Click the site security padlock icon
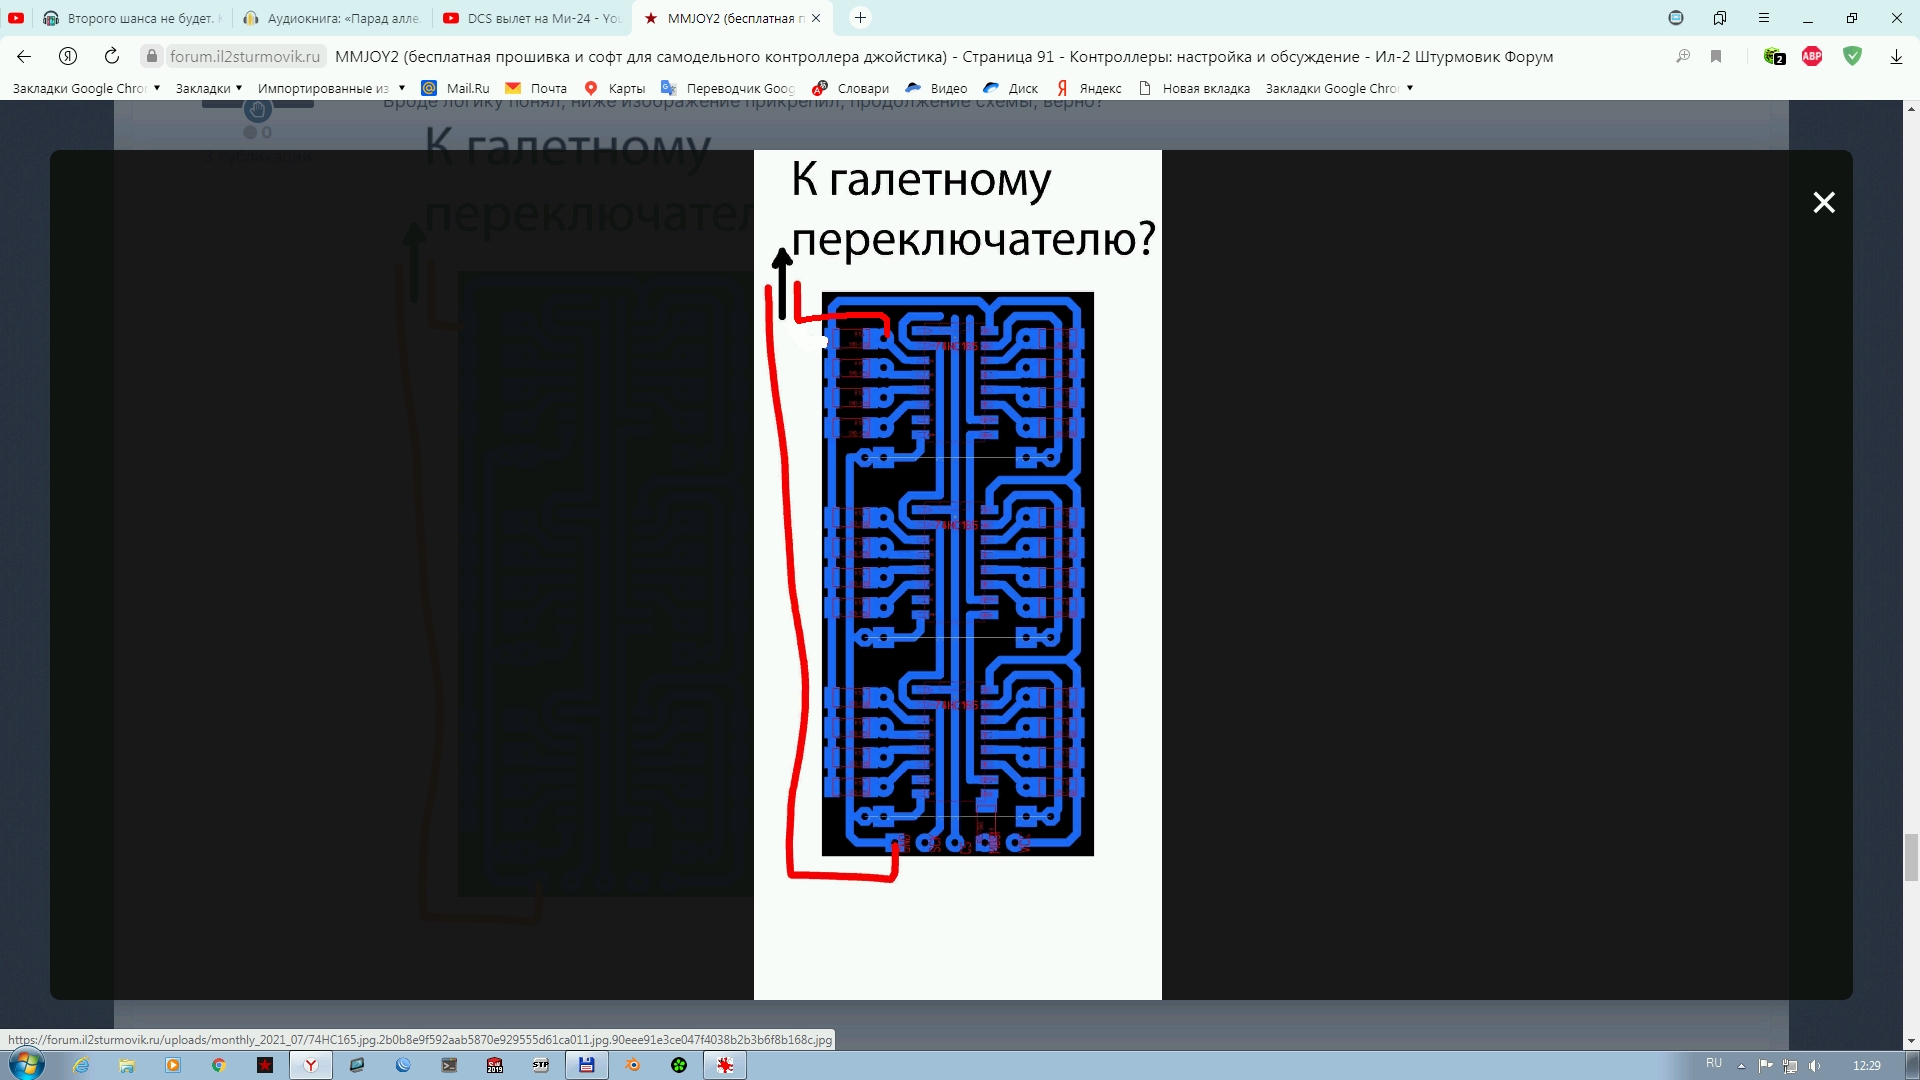This screenshot has height=1080, width=1920. click(x=152, y=57)
